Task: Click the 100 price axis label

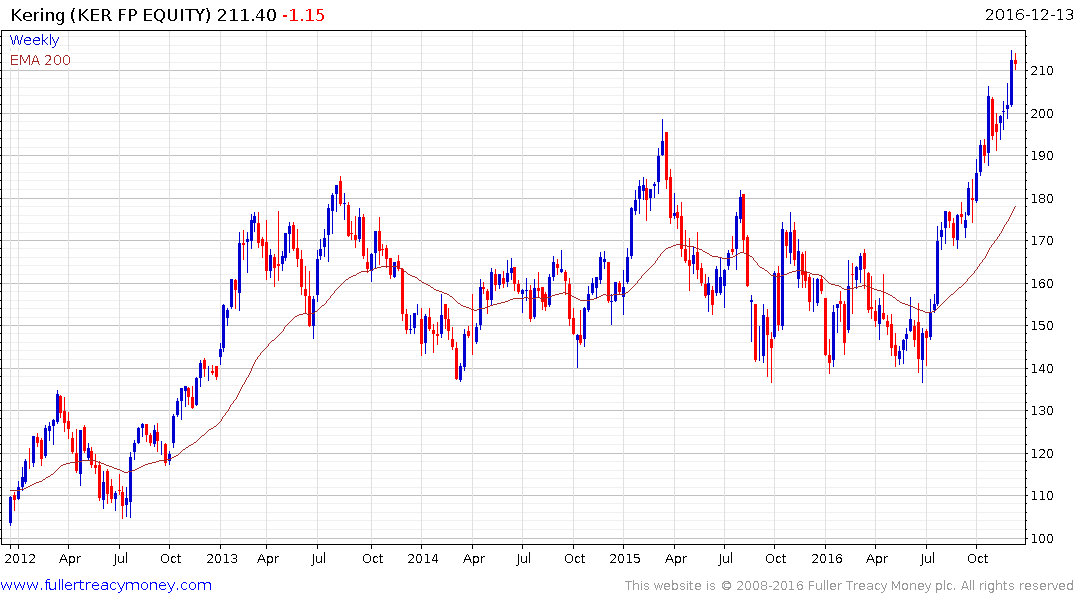Action: tap(1041, 538)
